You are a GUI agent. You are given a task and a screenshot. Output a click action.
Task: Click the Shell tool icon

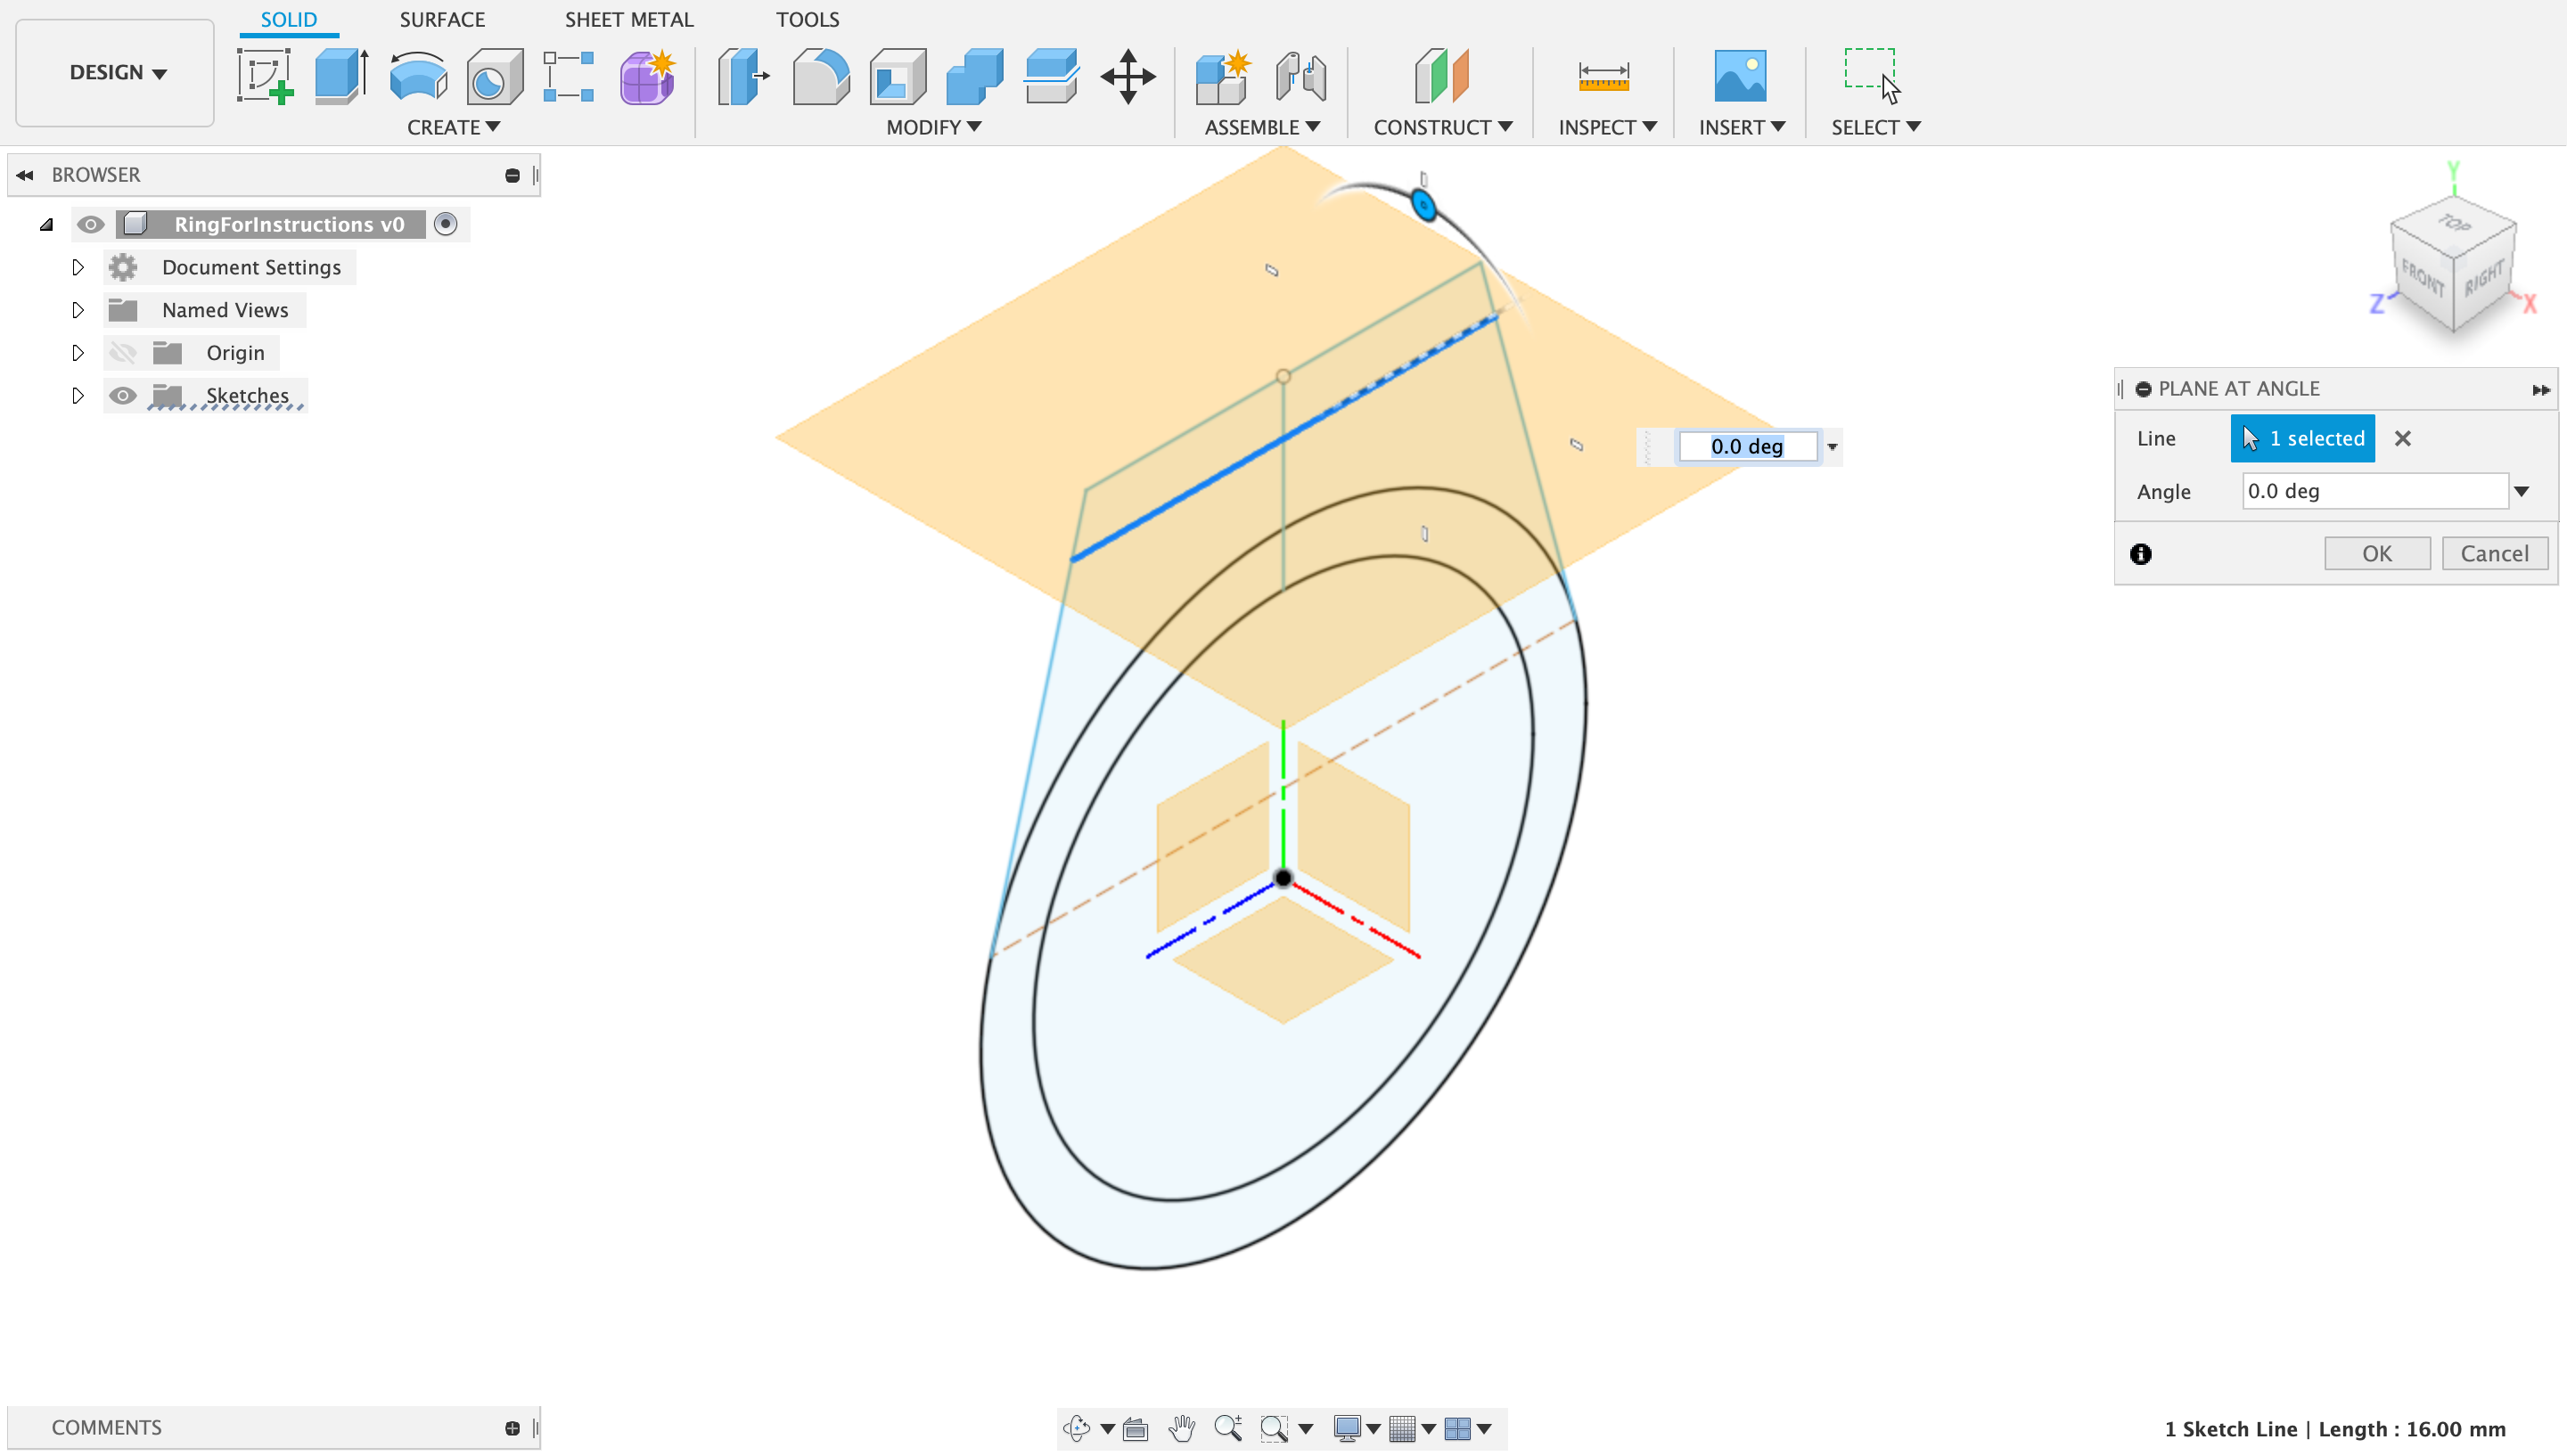coord(897,76)
